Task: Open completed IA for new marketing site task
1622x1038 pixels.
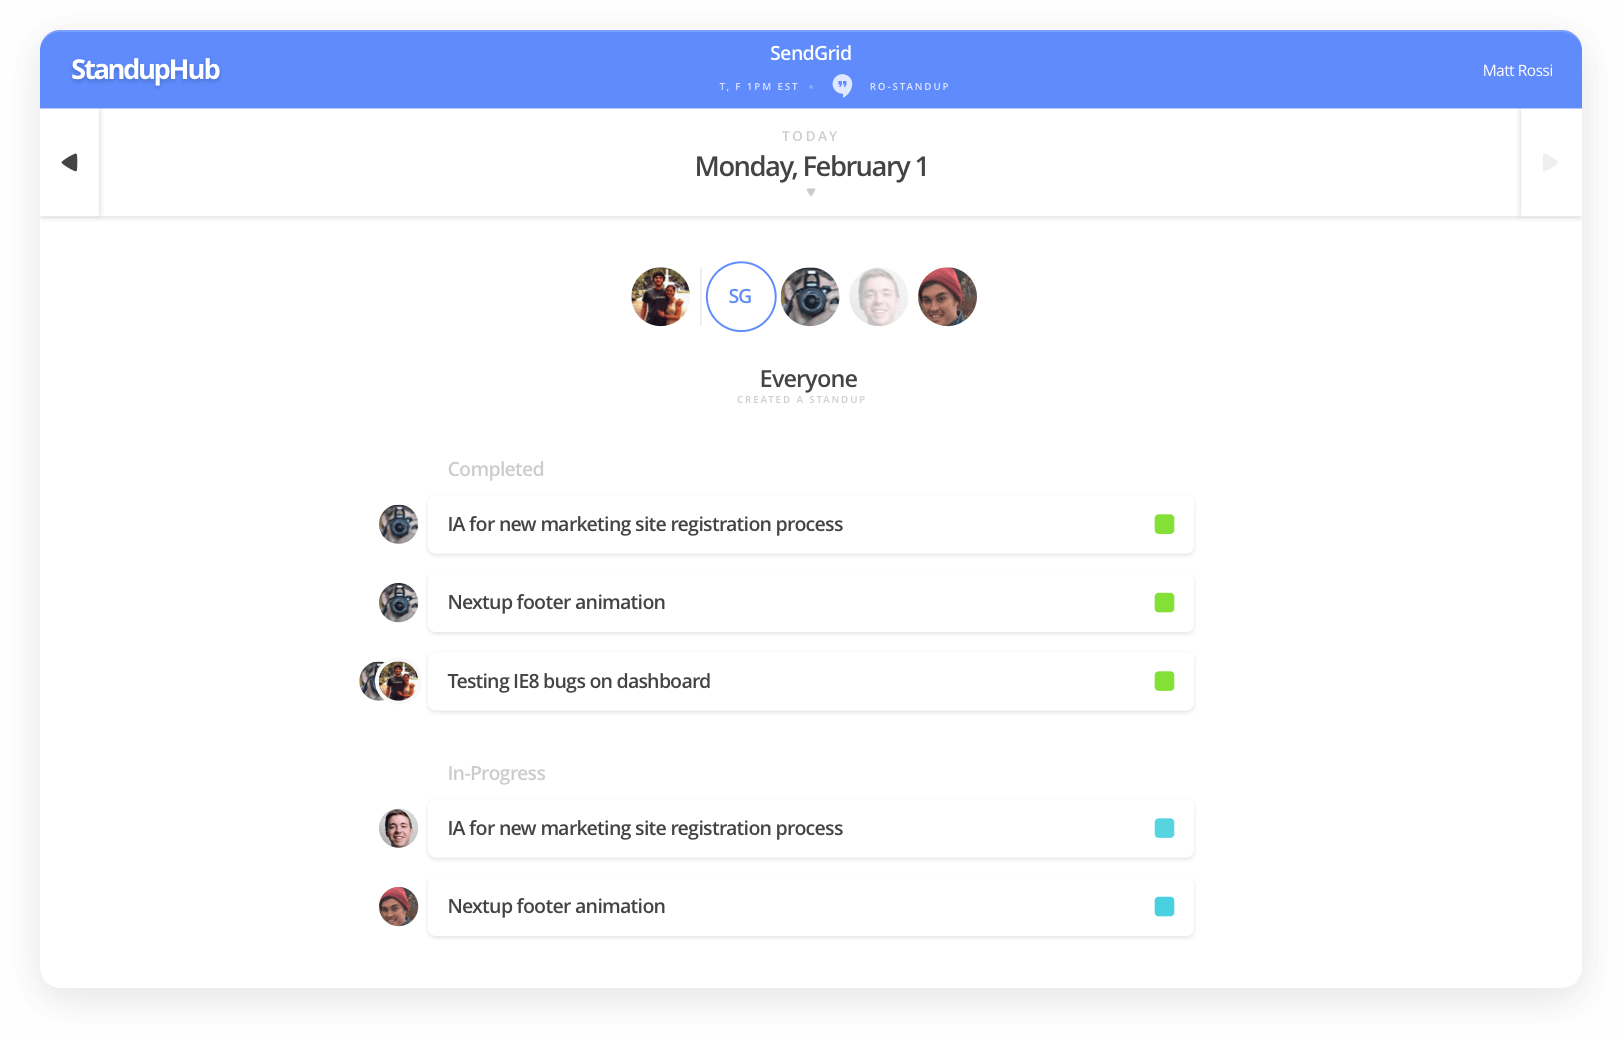Action: click(x=645, y=525)
